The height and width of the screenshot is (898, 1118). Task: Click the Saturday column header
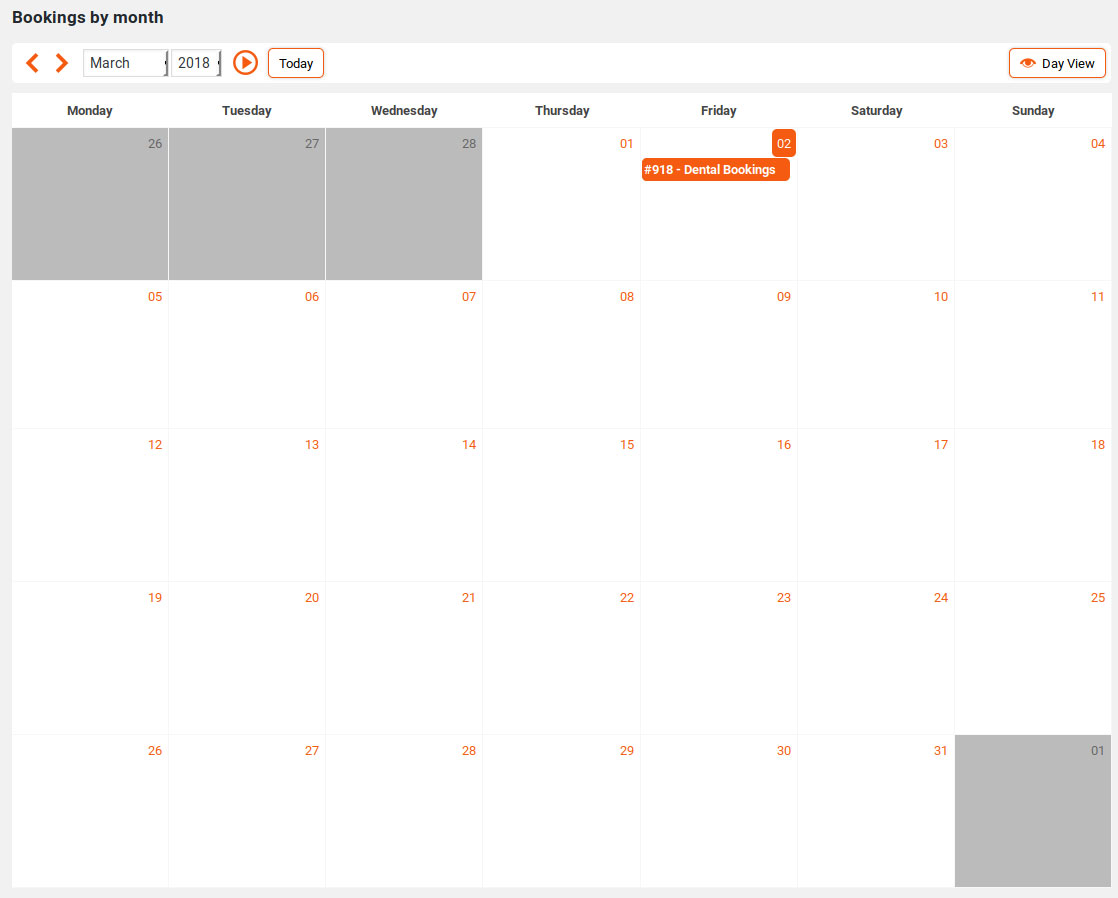point(876,111)
